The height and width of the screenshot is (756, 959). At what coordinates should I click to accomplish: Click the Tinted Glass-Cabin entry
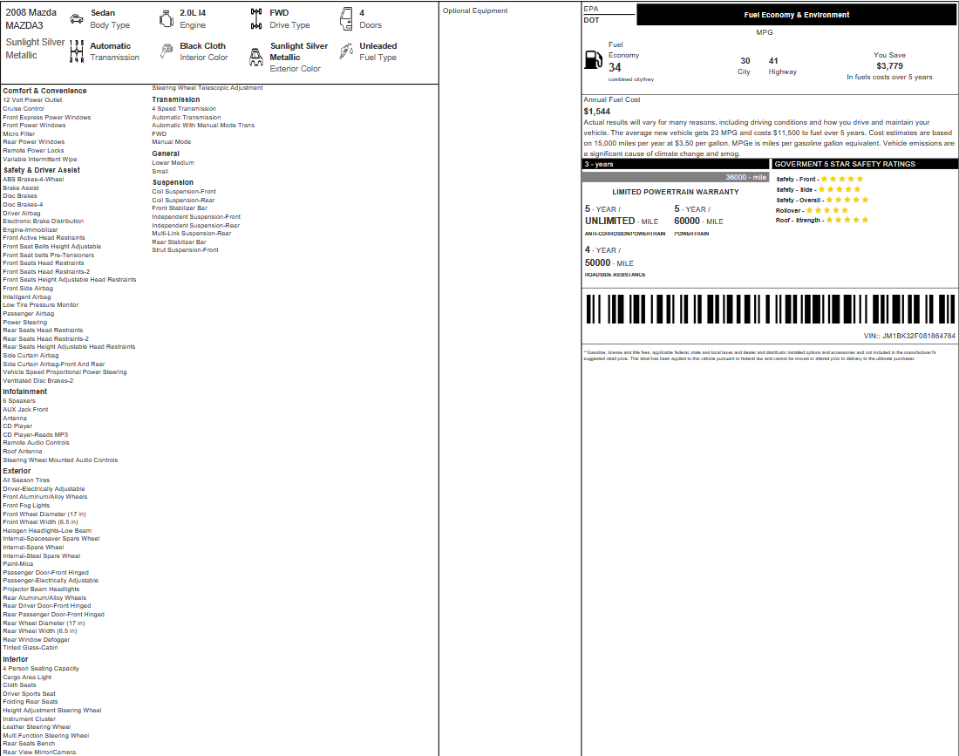pos(30,648)
